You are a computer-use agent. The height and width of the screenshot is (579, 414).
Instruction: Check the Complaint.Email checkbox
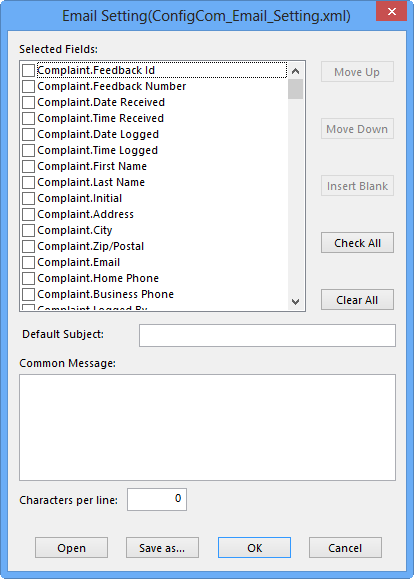pos(28,262)
